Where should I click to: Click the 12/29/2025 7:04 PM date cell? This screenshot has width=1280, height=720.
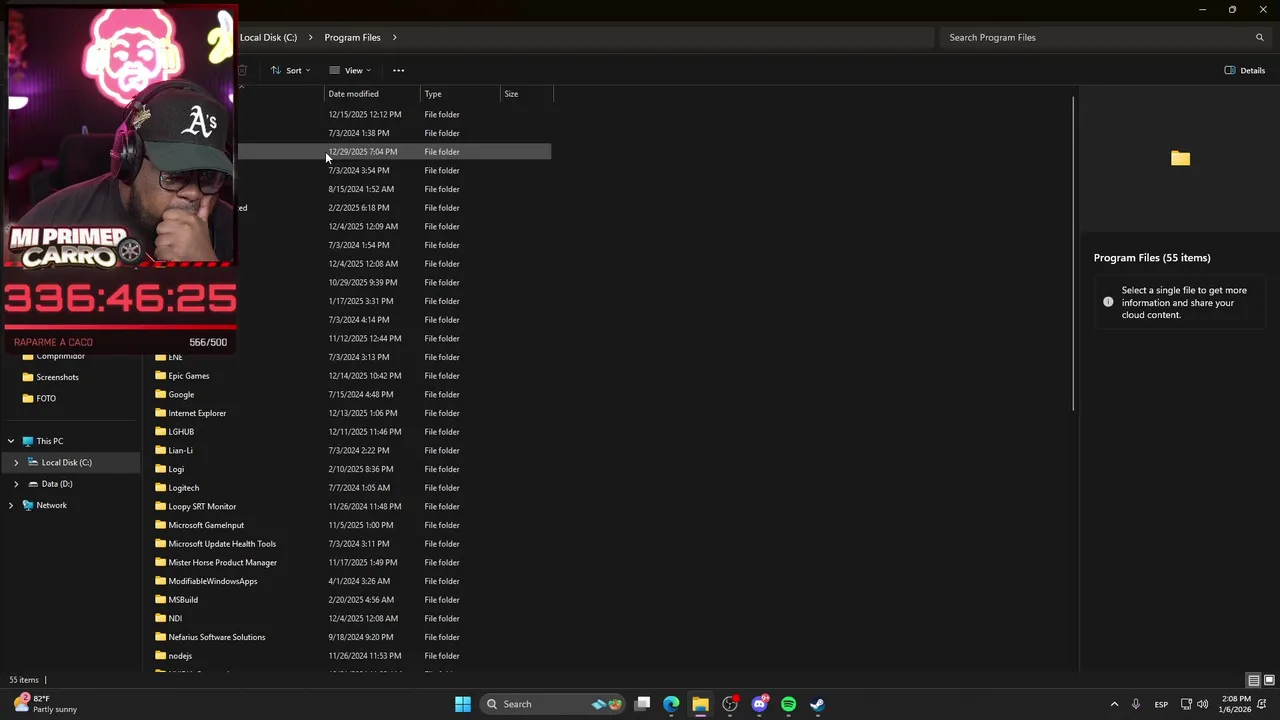(x=363, y=152)
